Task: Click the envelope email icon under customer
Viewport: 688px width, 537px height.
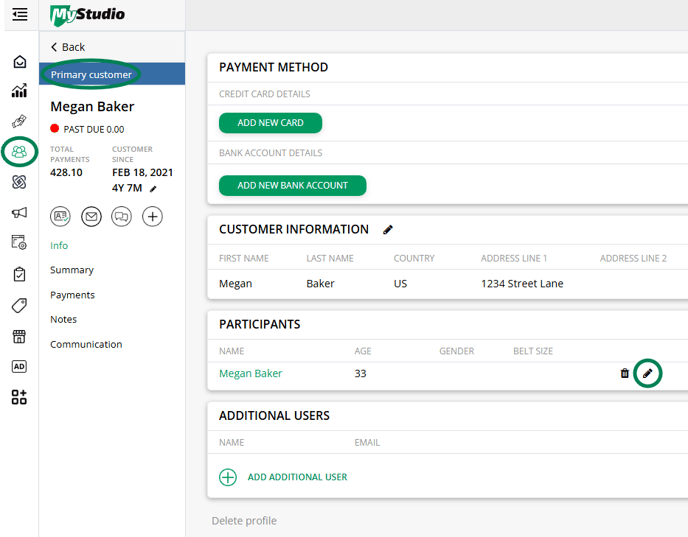Action: [91, 216]
